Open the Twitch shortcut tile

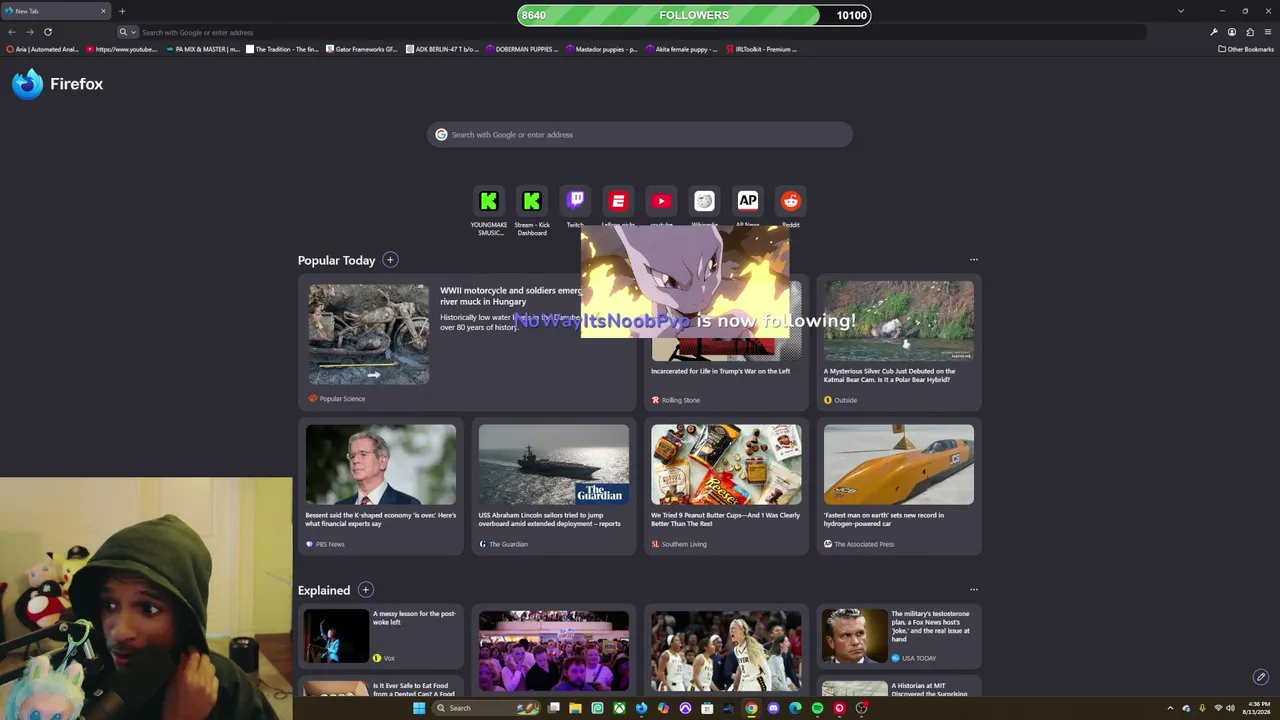(575, 201)
